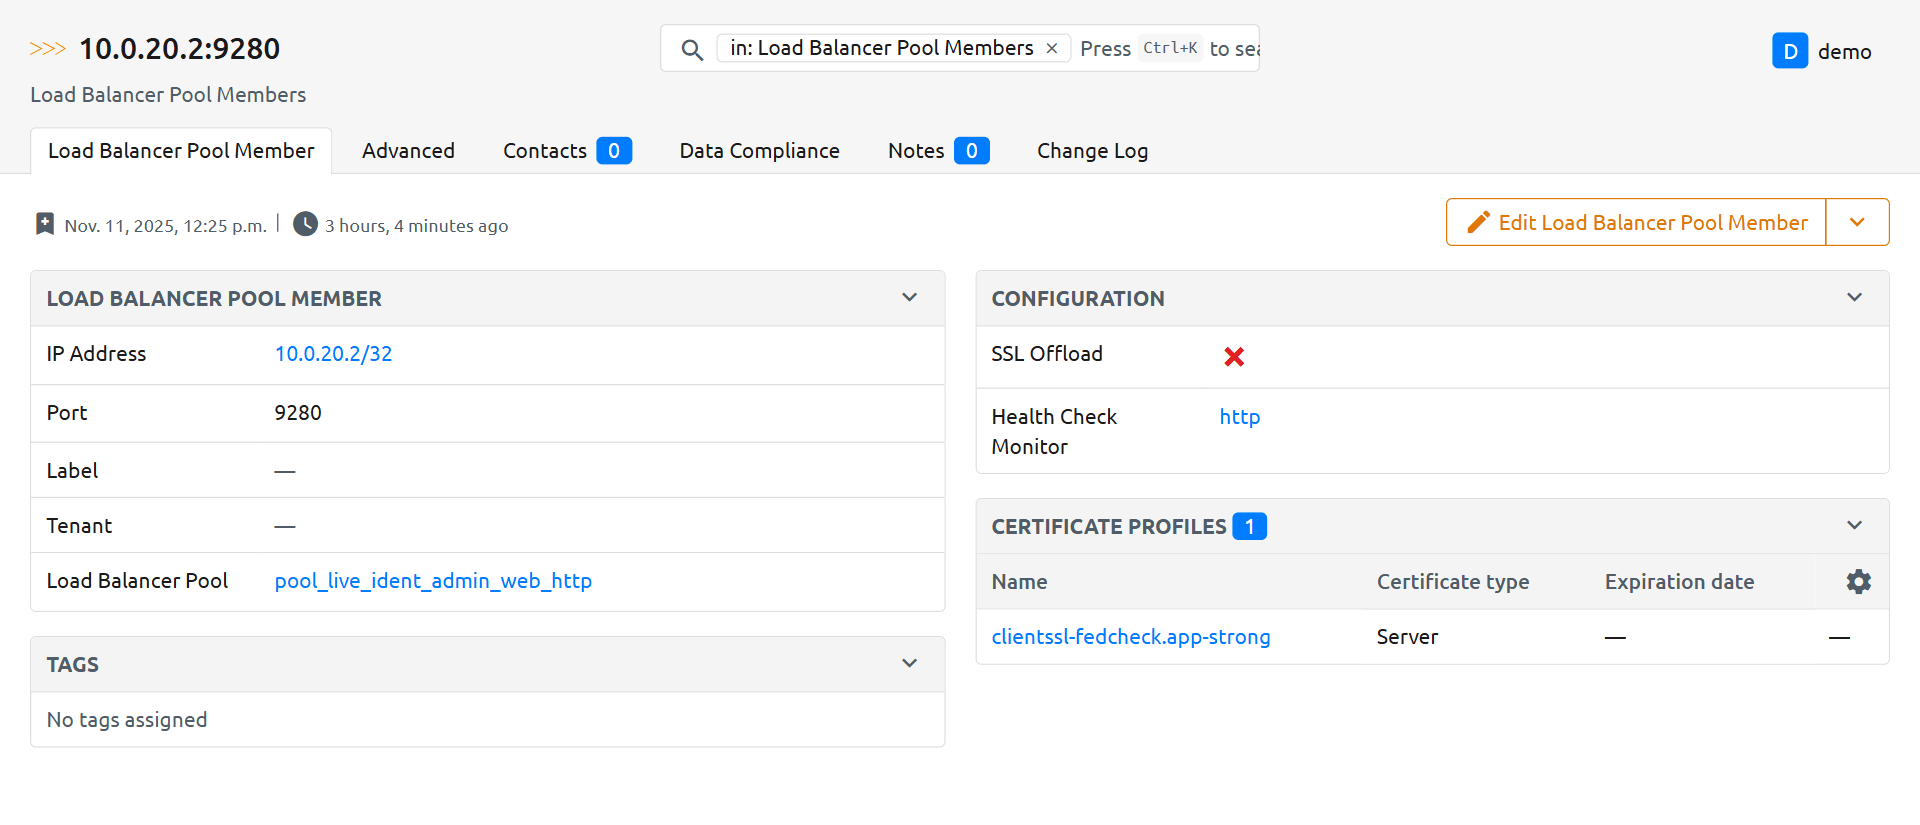Collapse the Load Balancer Pool Member panel

pyautogui.click(x=909, y=298)
